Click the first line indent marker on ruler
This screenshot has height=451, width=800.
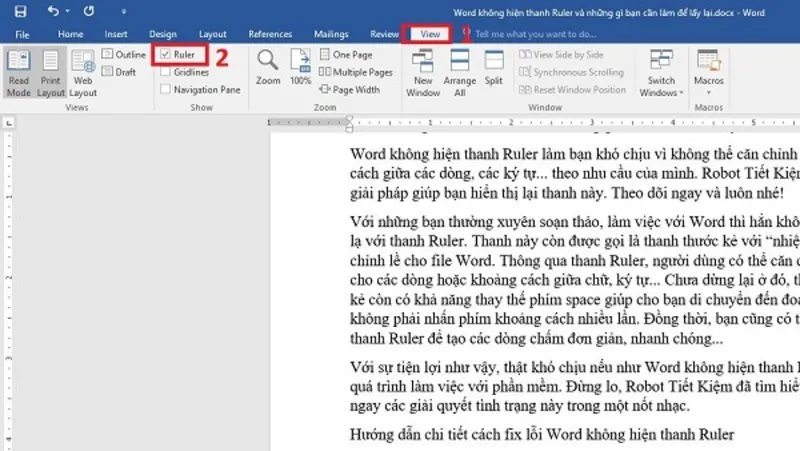pos(349,119)
